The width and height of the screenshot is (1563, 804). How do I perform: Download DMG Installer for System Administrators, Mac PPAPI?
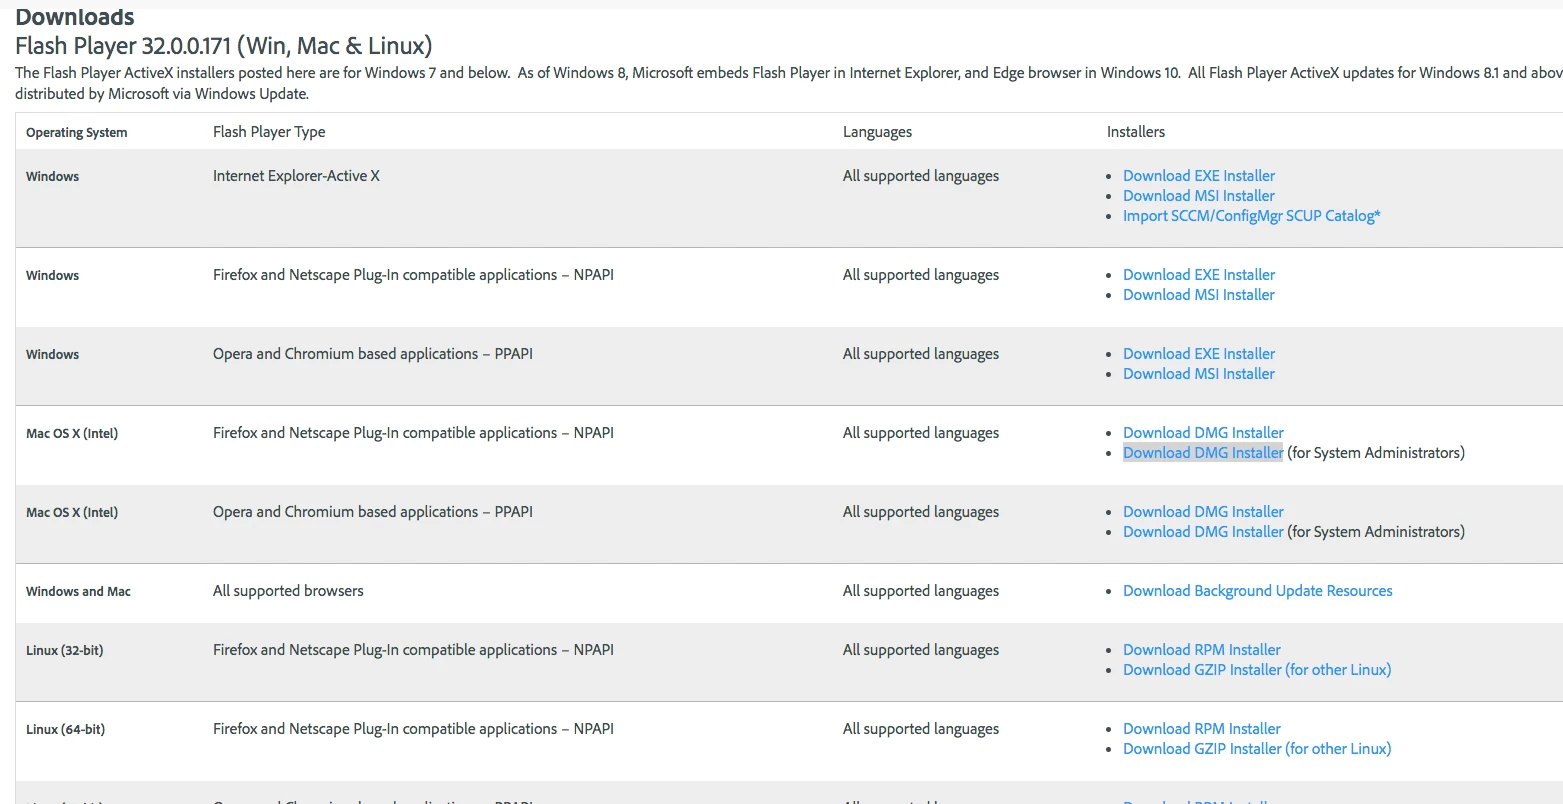point(1203,532)
